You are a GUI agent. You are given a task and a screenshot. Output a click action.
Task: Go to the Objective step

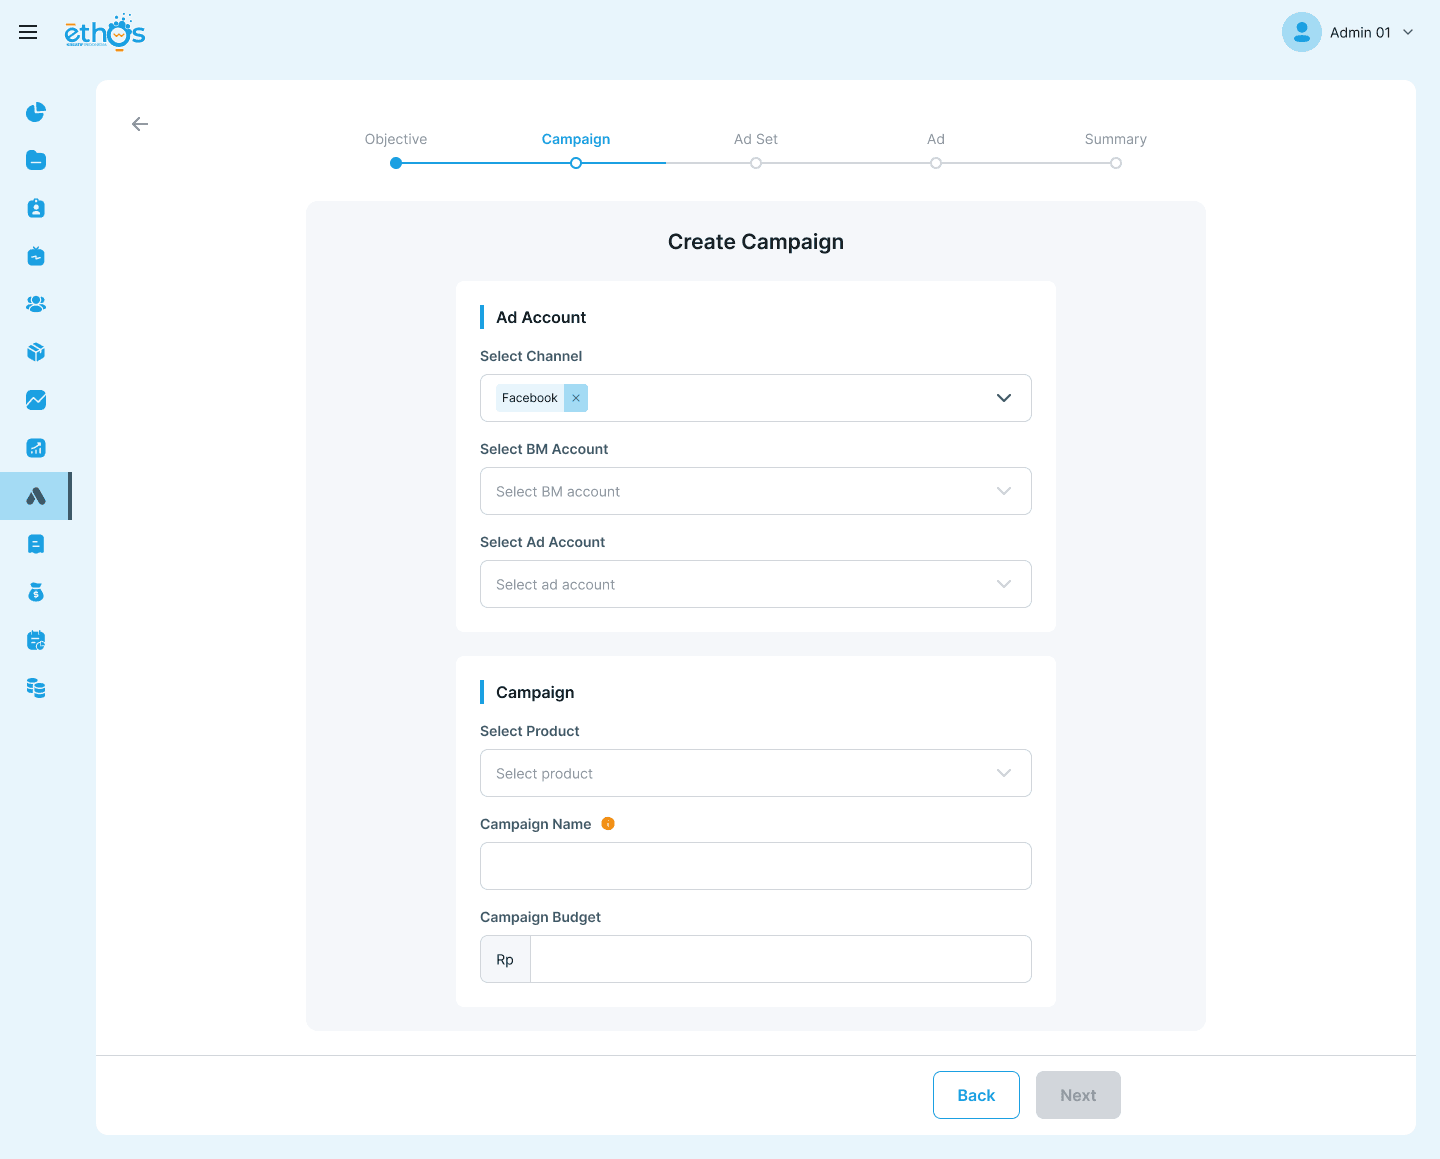(396, 139)
